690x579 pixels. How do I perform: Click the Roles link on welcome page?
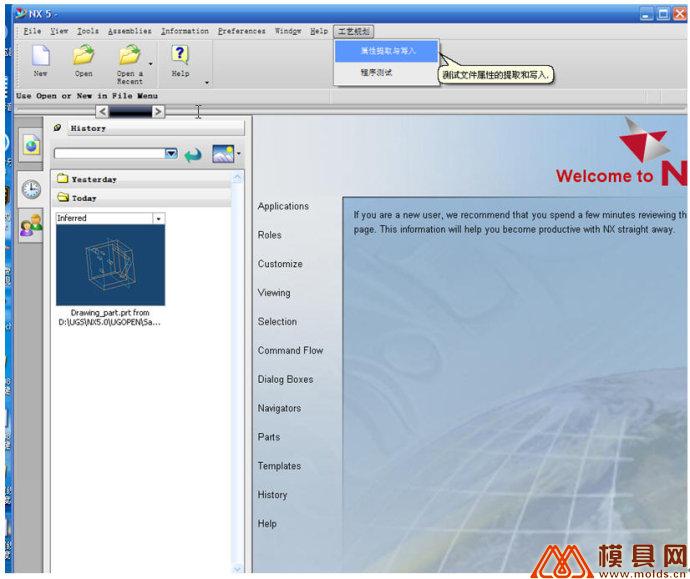(x=269, y=235)
